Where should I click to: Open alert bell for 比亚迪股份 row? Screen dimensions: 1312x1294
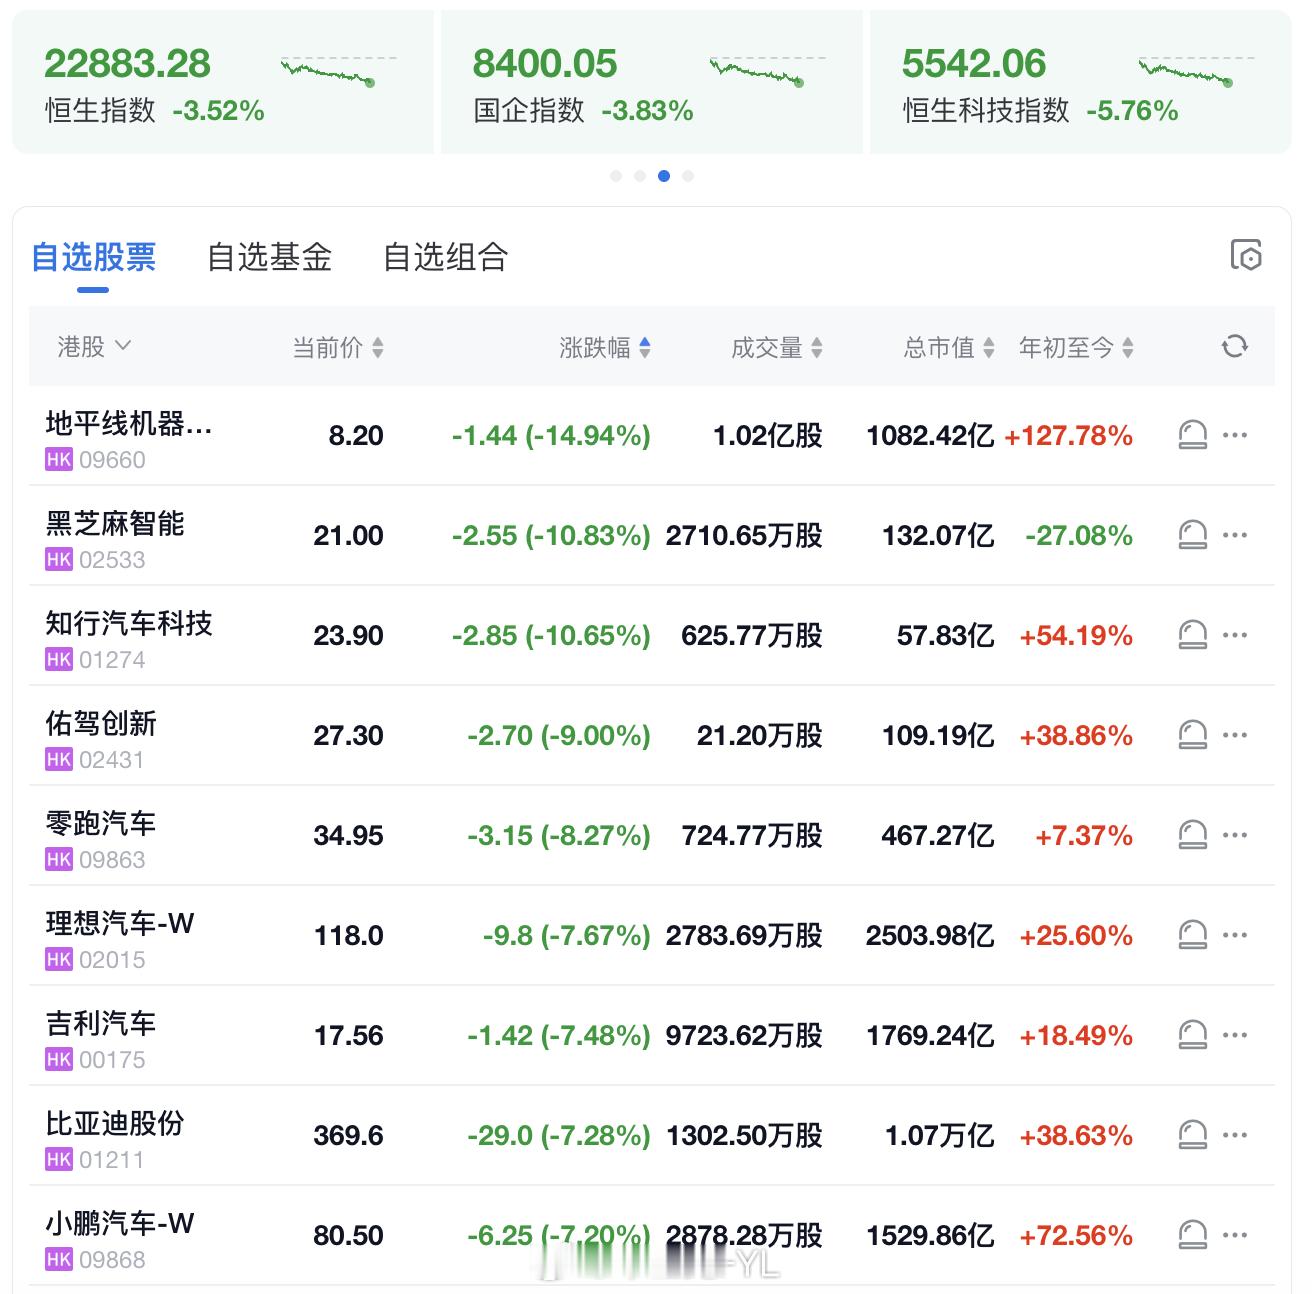click(x=1192, y=1135)
